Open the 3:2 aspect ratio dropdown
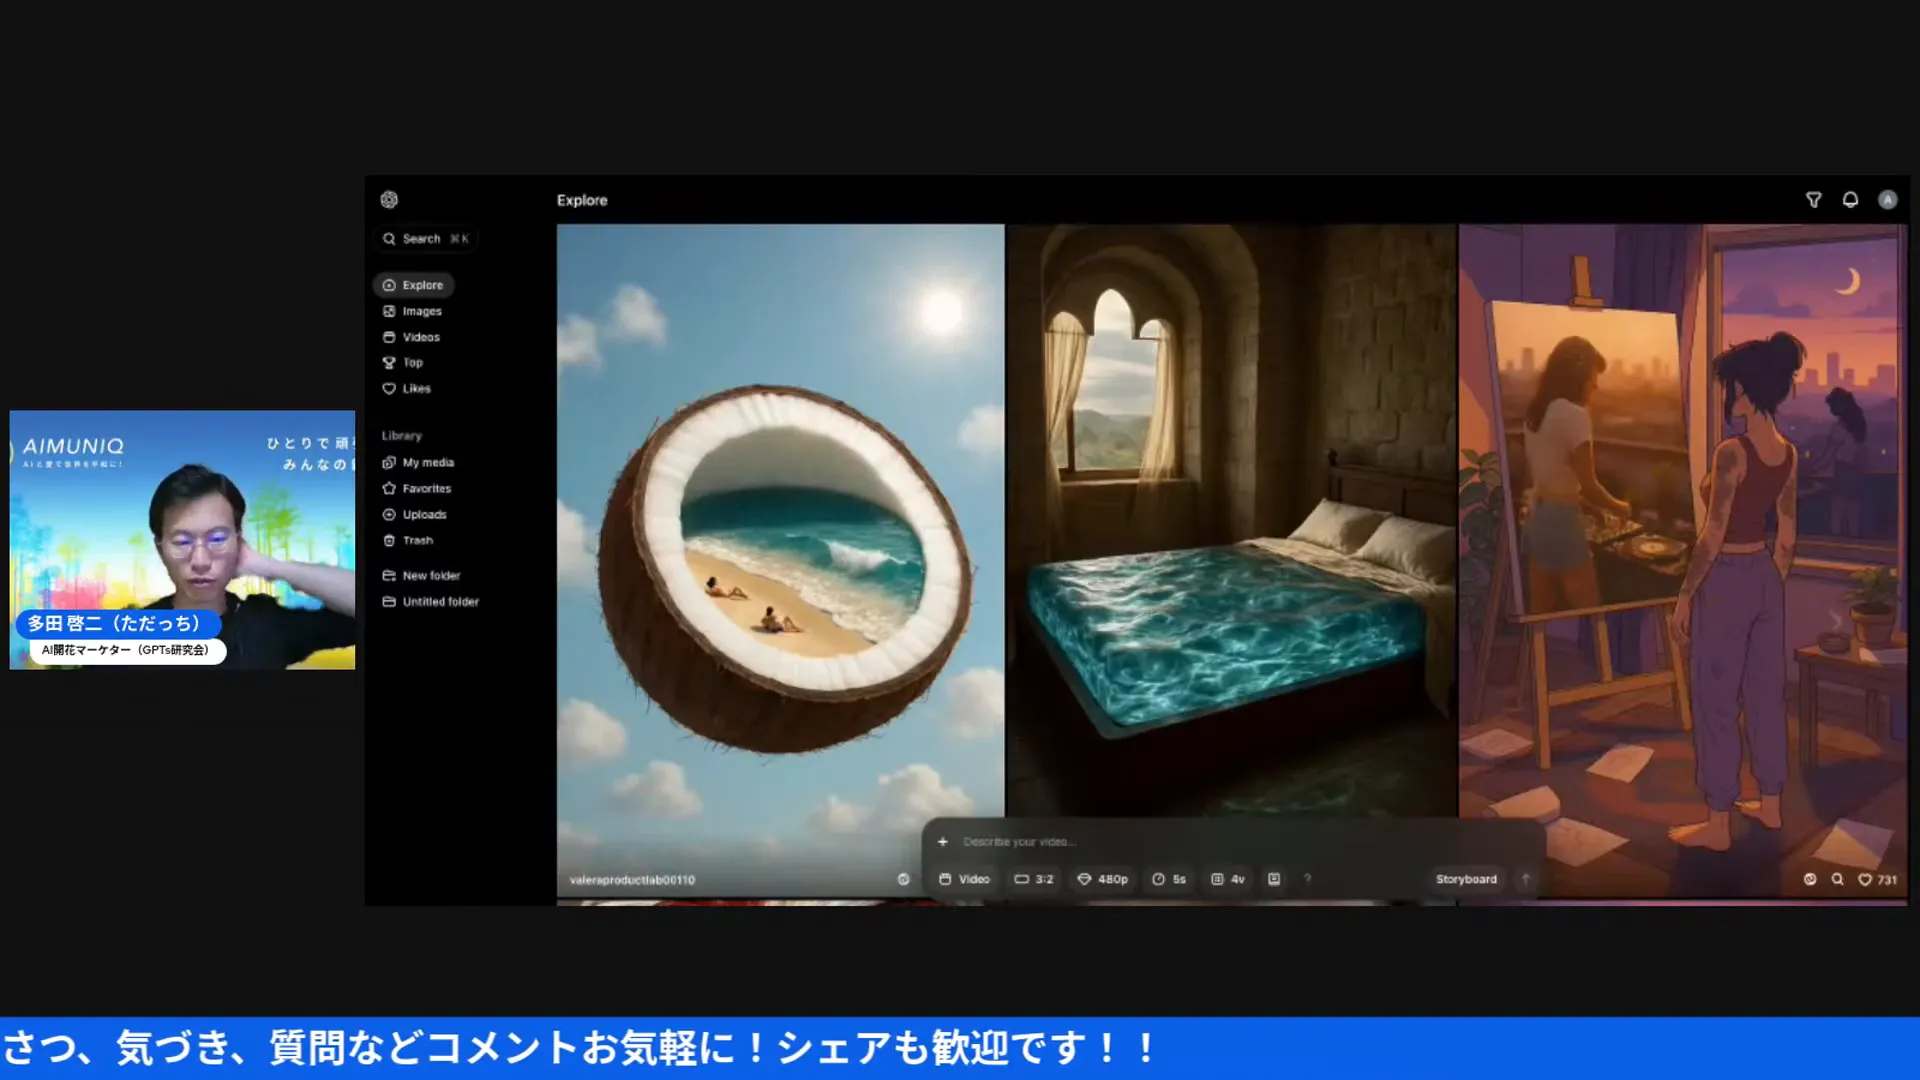The height and width of the screenshot is (1080, 1920). 1034,879
